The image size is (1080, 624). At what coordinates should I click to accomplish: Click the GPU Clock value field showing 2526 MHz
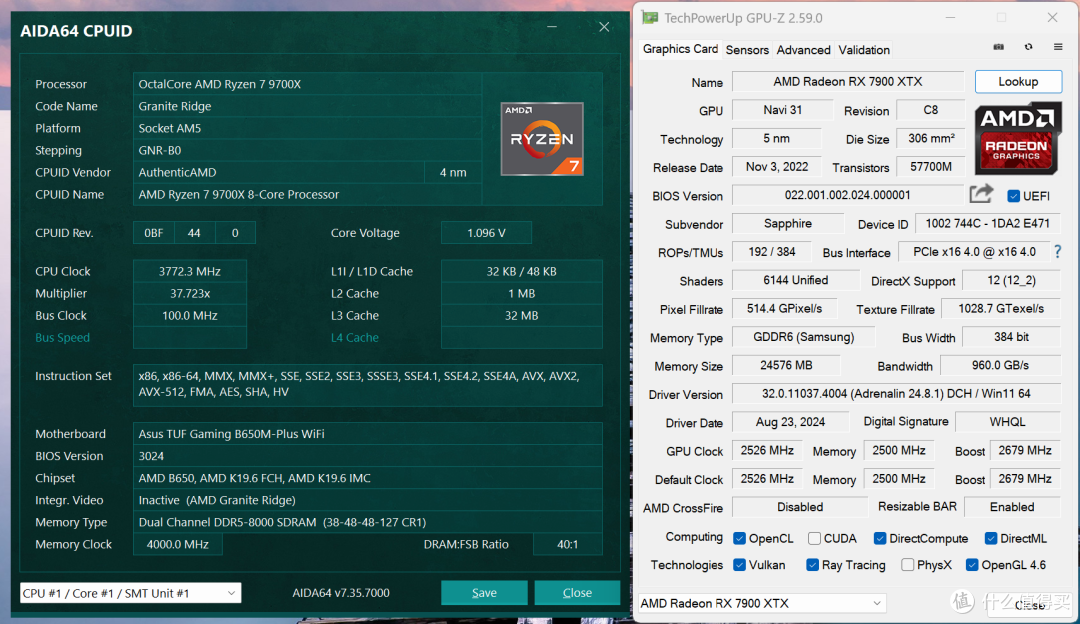click(x=766, y=451)
